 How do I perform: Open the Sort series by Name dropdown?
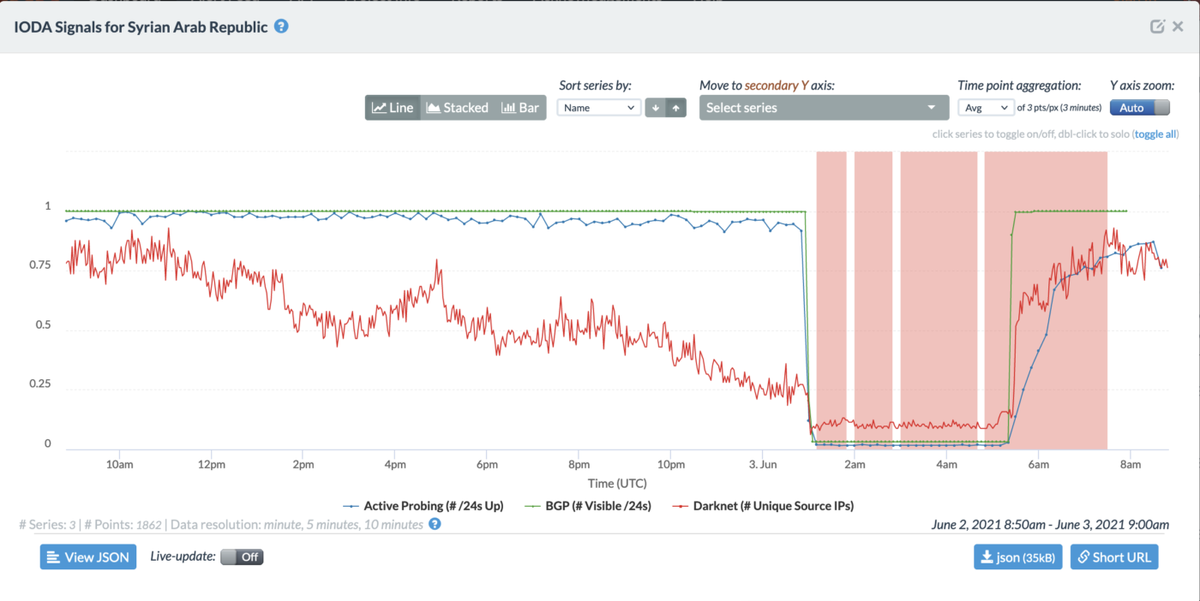click(x=598, y=108)
